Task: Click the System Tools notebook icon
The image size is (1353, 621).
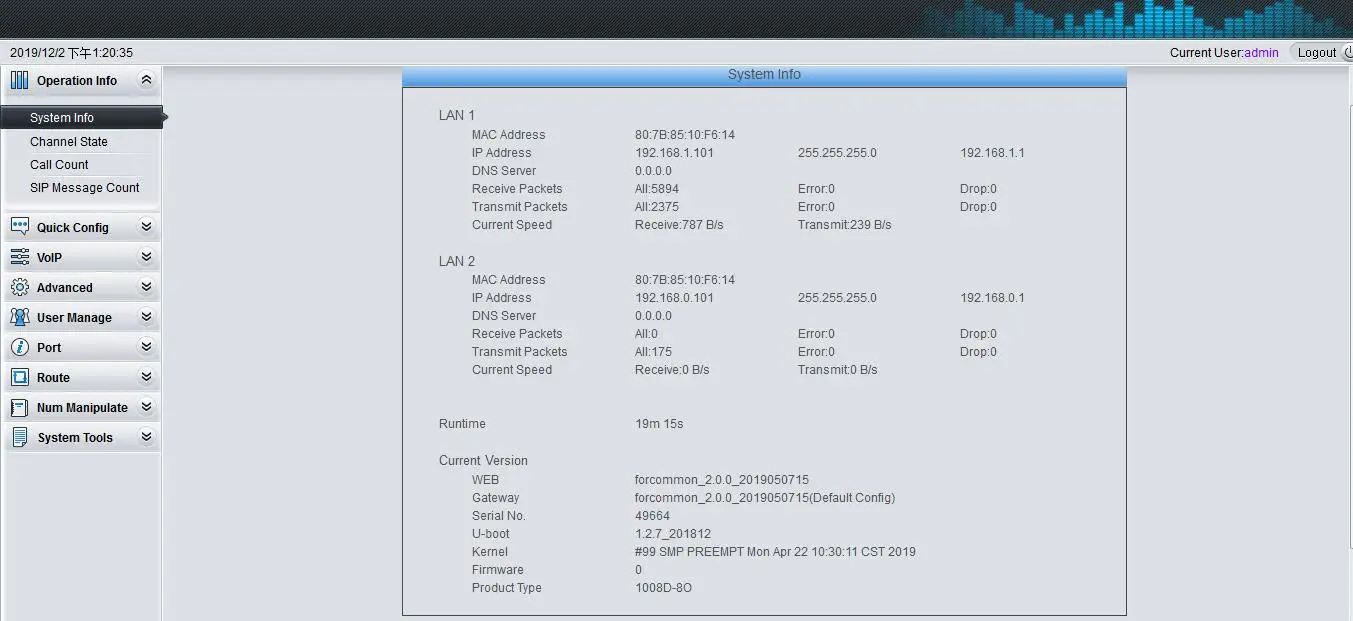Action: pyautogui.click(x=20, y=437)
